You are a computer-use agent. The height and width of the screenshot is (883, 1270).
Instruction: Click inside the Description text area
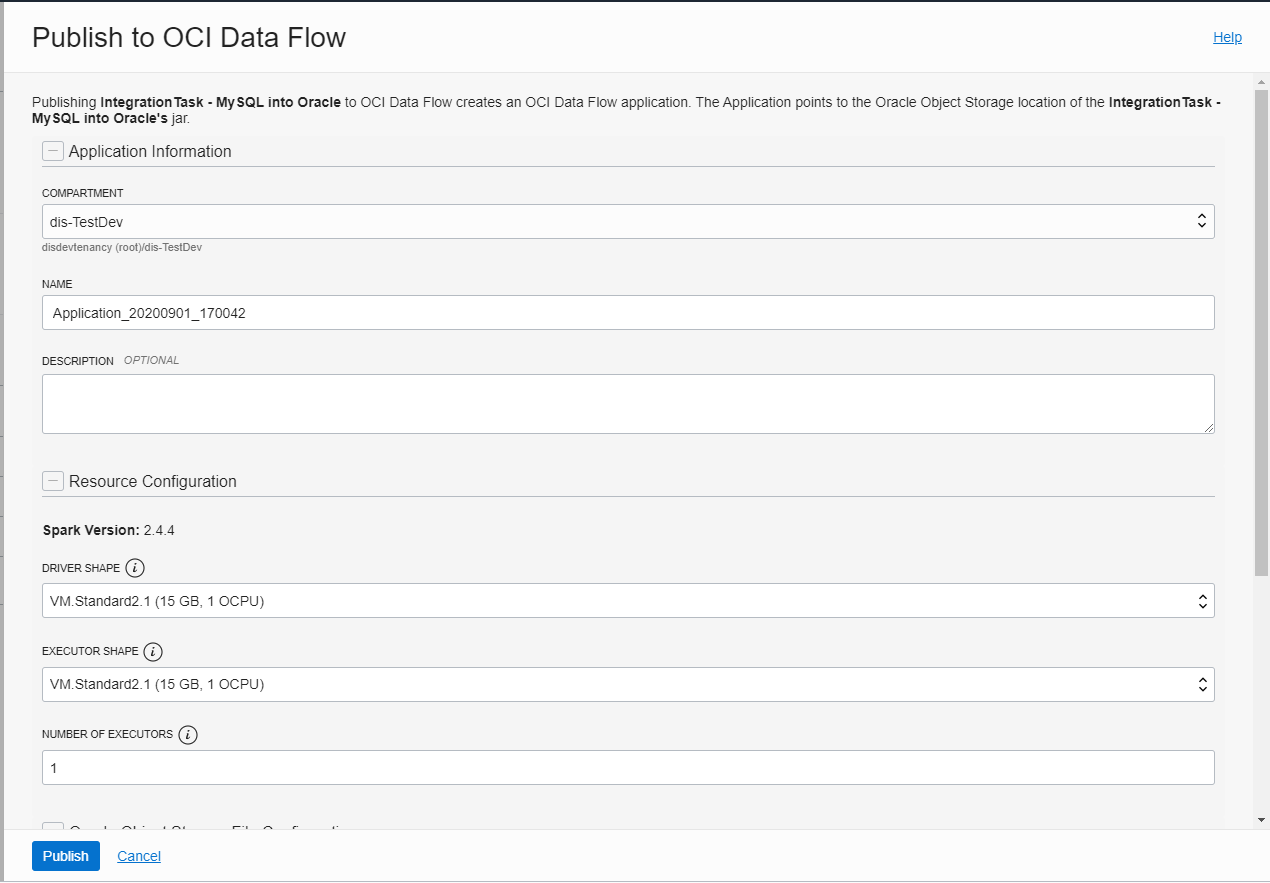(x=628, y=403)
